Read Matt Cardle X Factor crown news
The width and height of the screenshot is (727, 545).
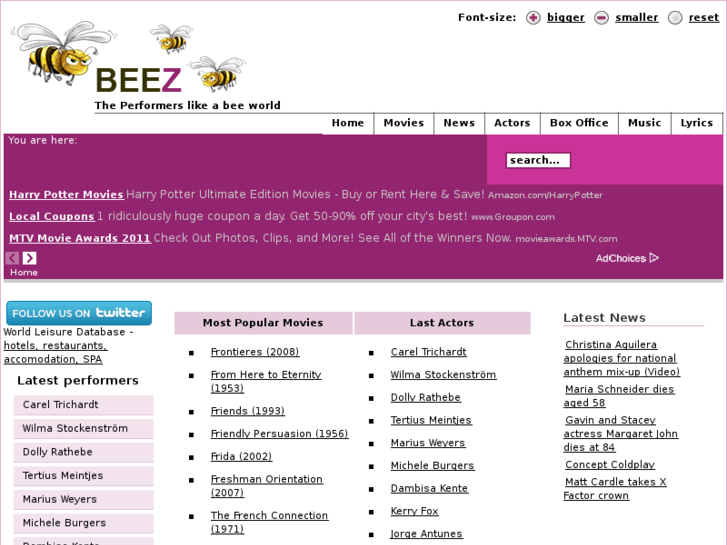615,488
